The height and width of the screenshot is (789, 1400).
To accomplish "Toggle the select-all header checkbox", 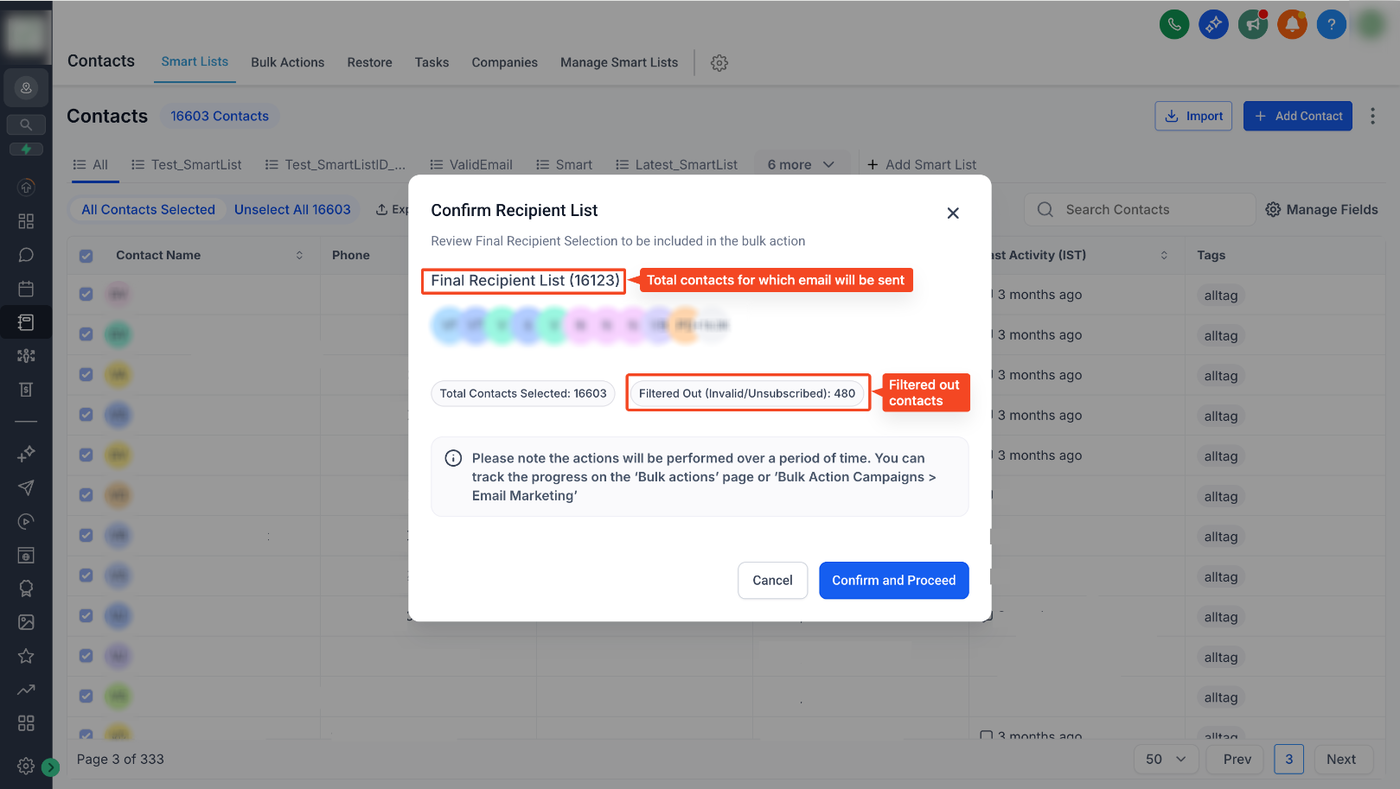I will pyautogui.click(x=86, y=256).
